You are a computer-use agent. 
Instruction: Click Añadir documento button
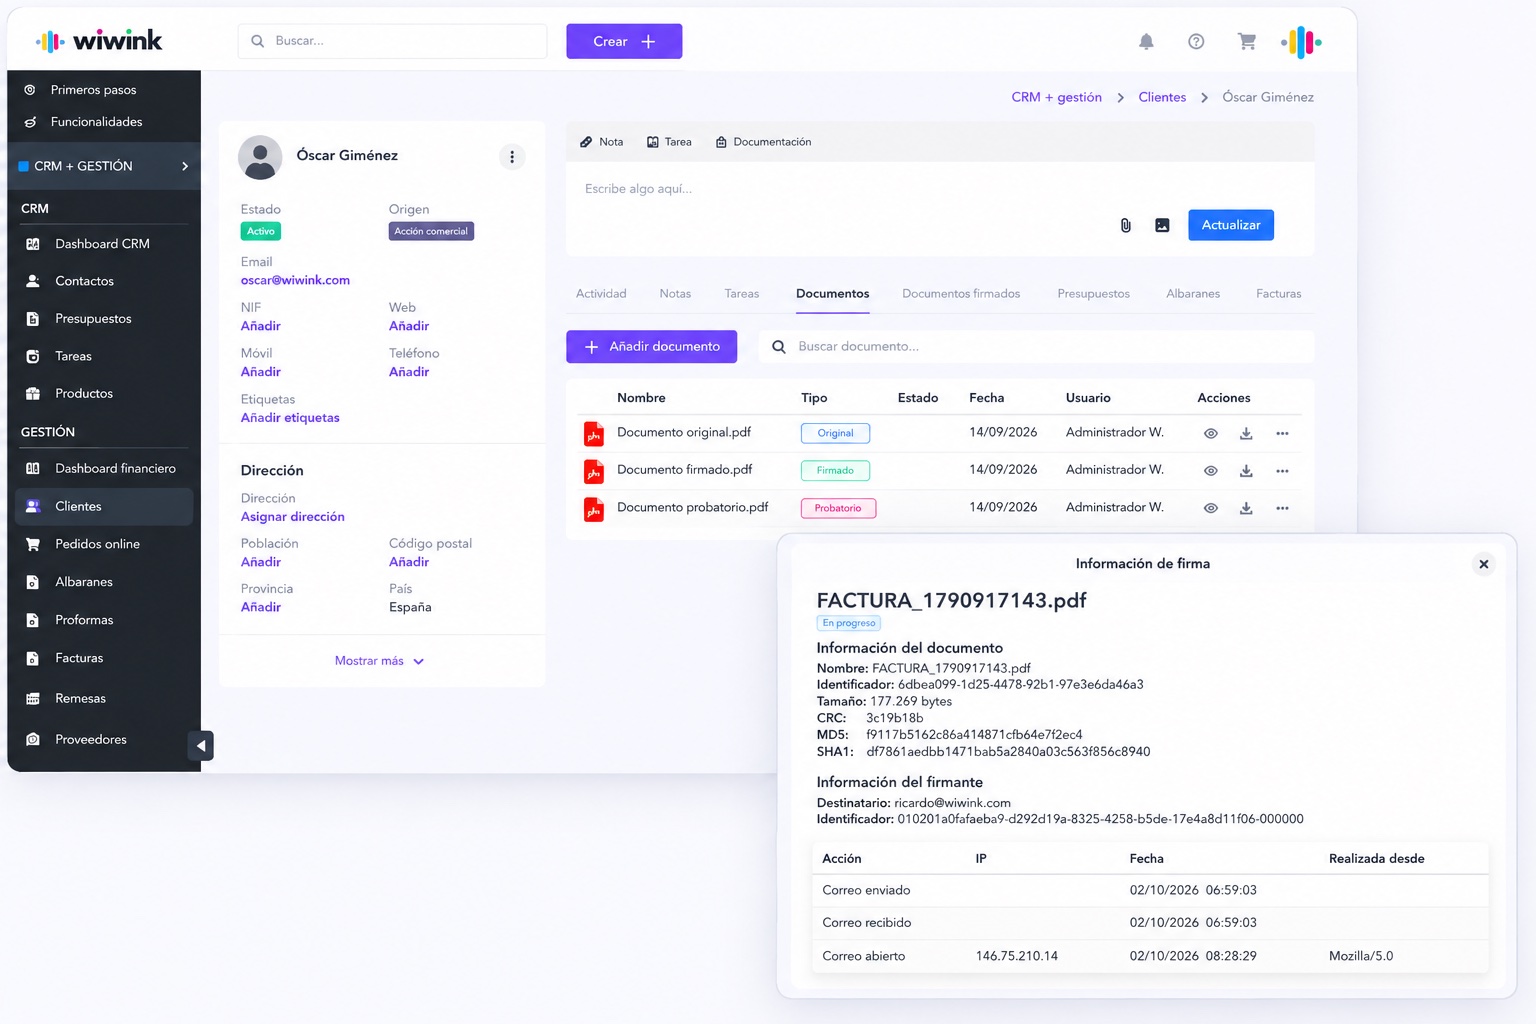pyautogui.click(x=651, y=347)
